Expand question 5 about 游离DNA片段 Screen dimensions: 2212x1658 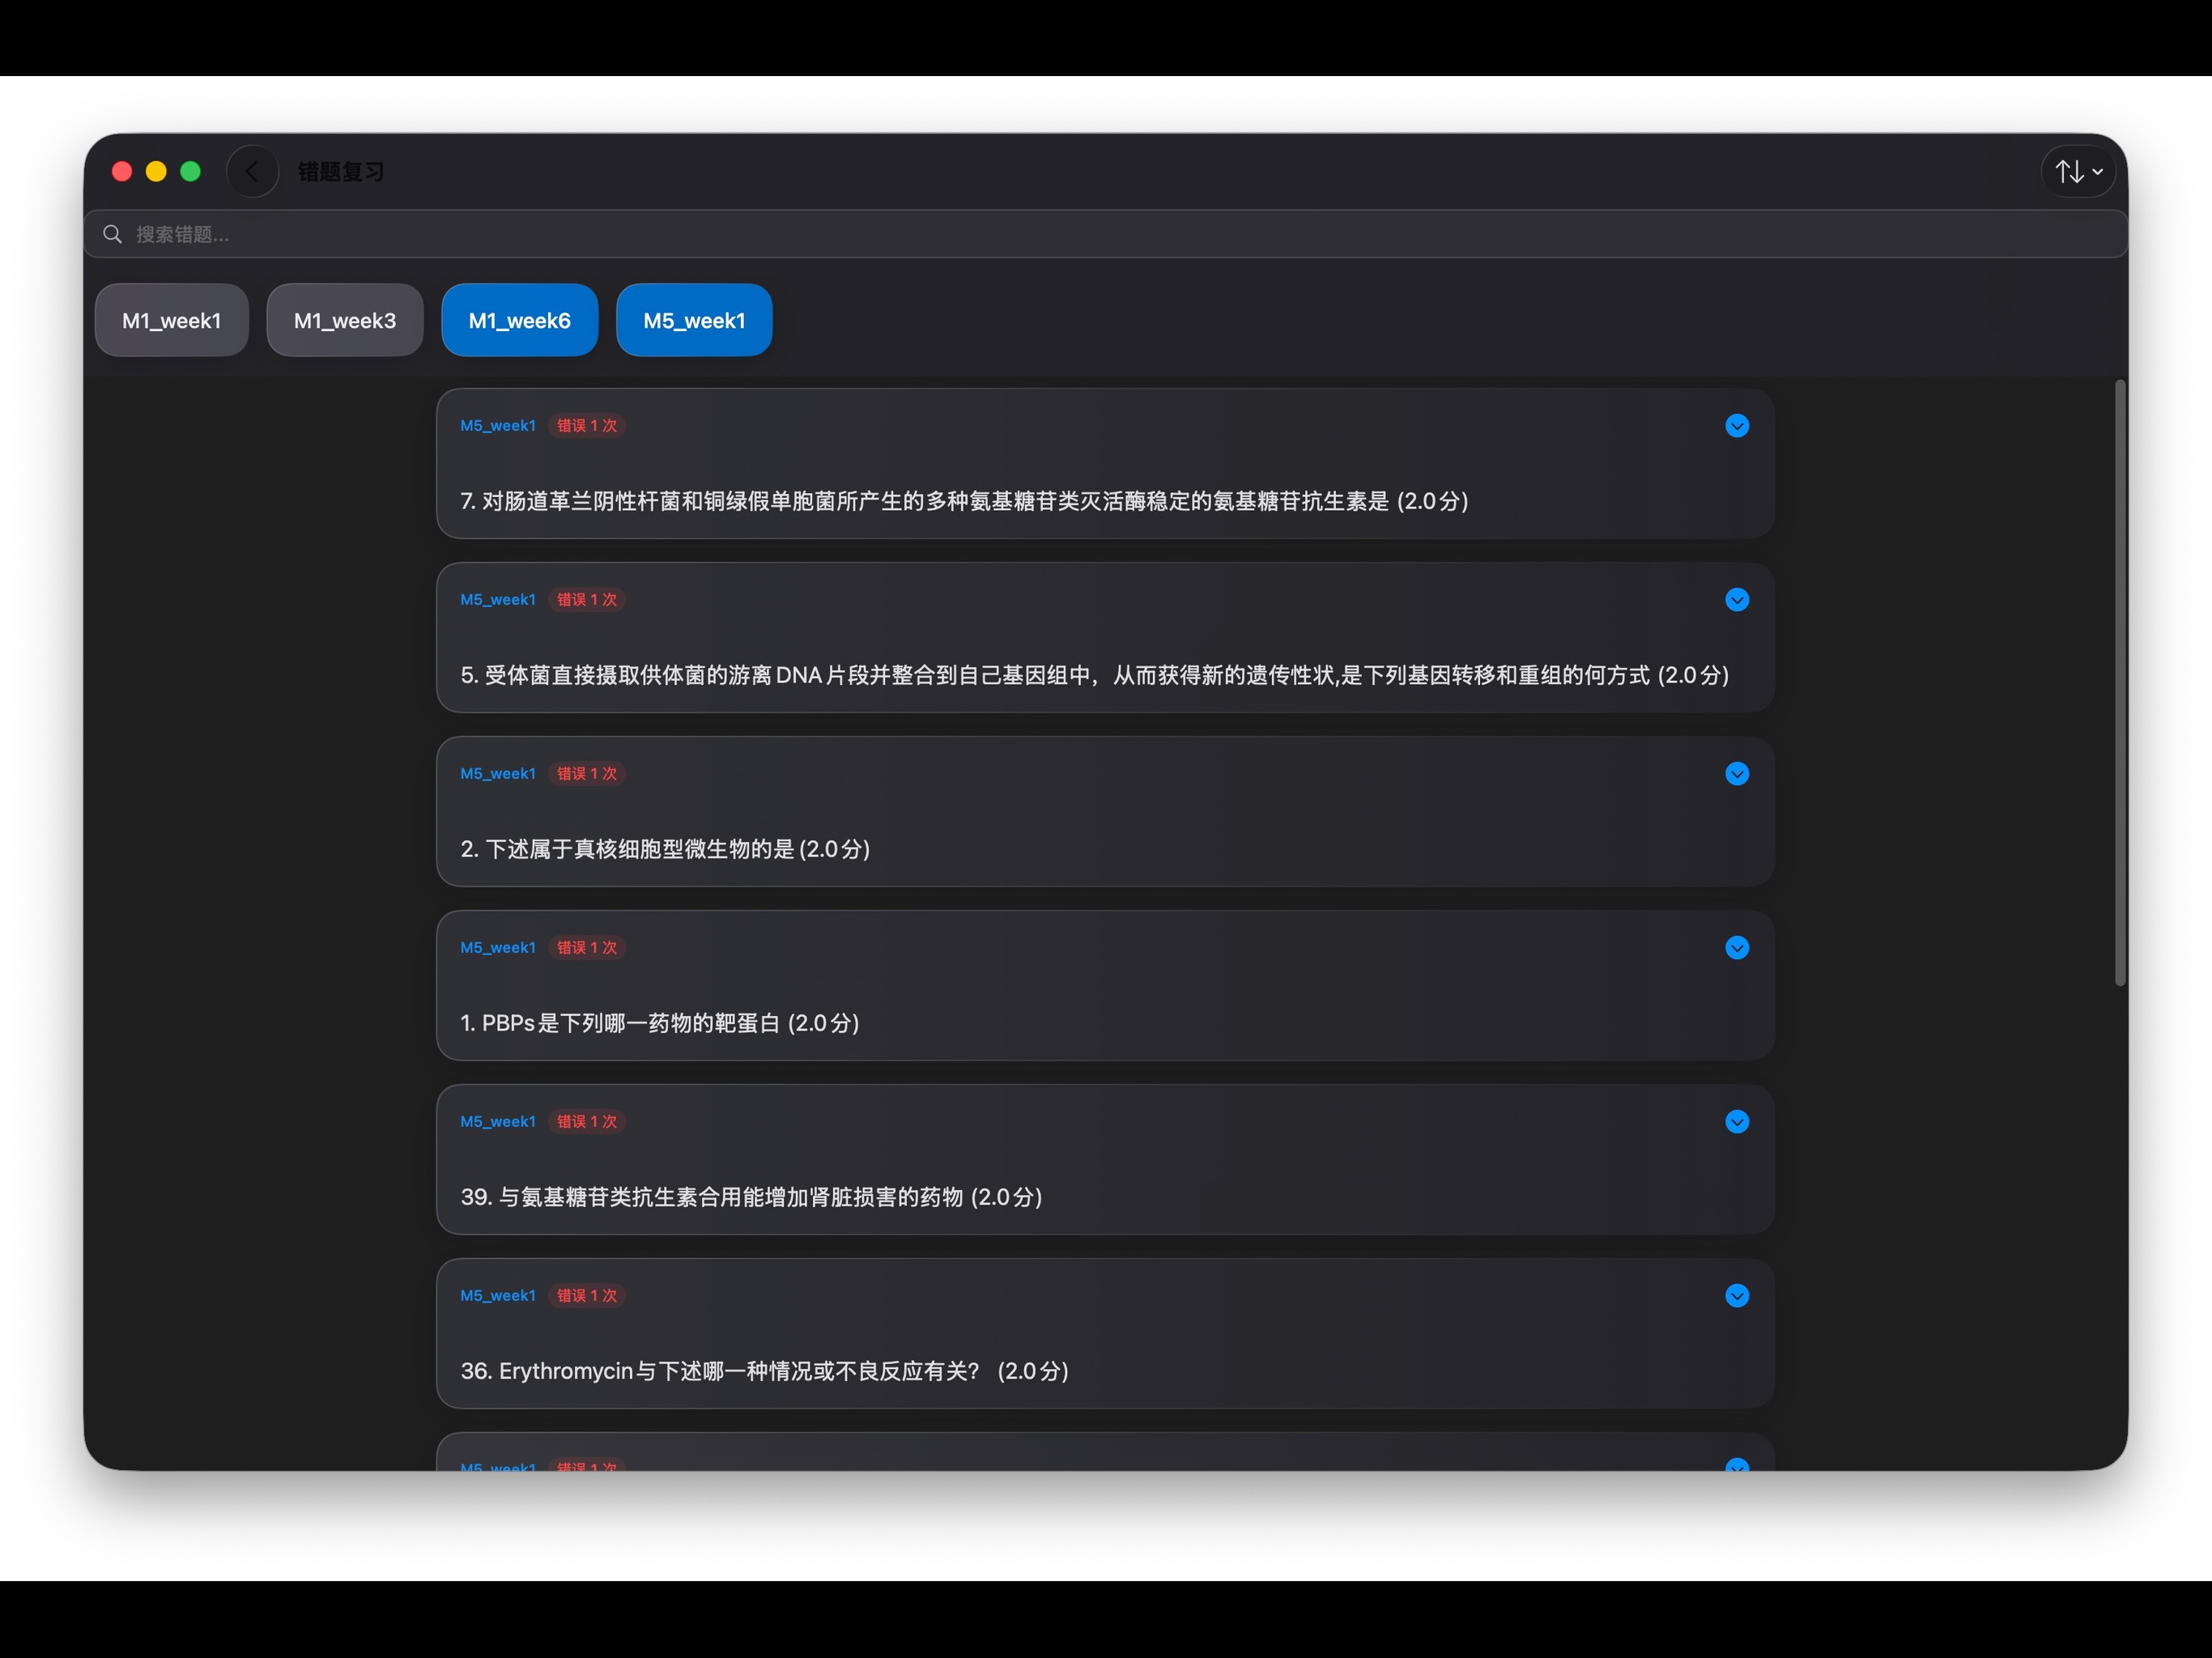[x=1737, y=600]
